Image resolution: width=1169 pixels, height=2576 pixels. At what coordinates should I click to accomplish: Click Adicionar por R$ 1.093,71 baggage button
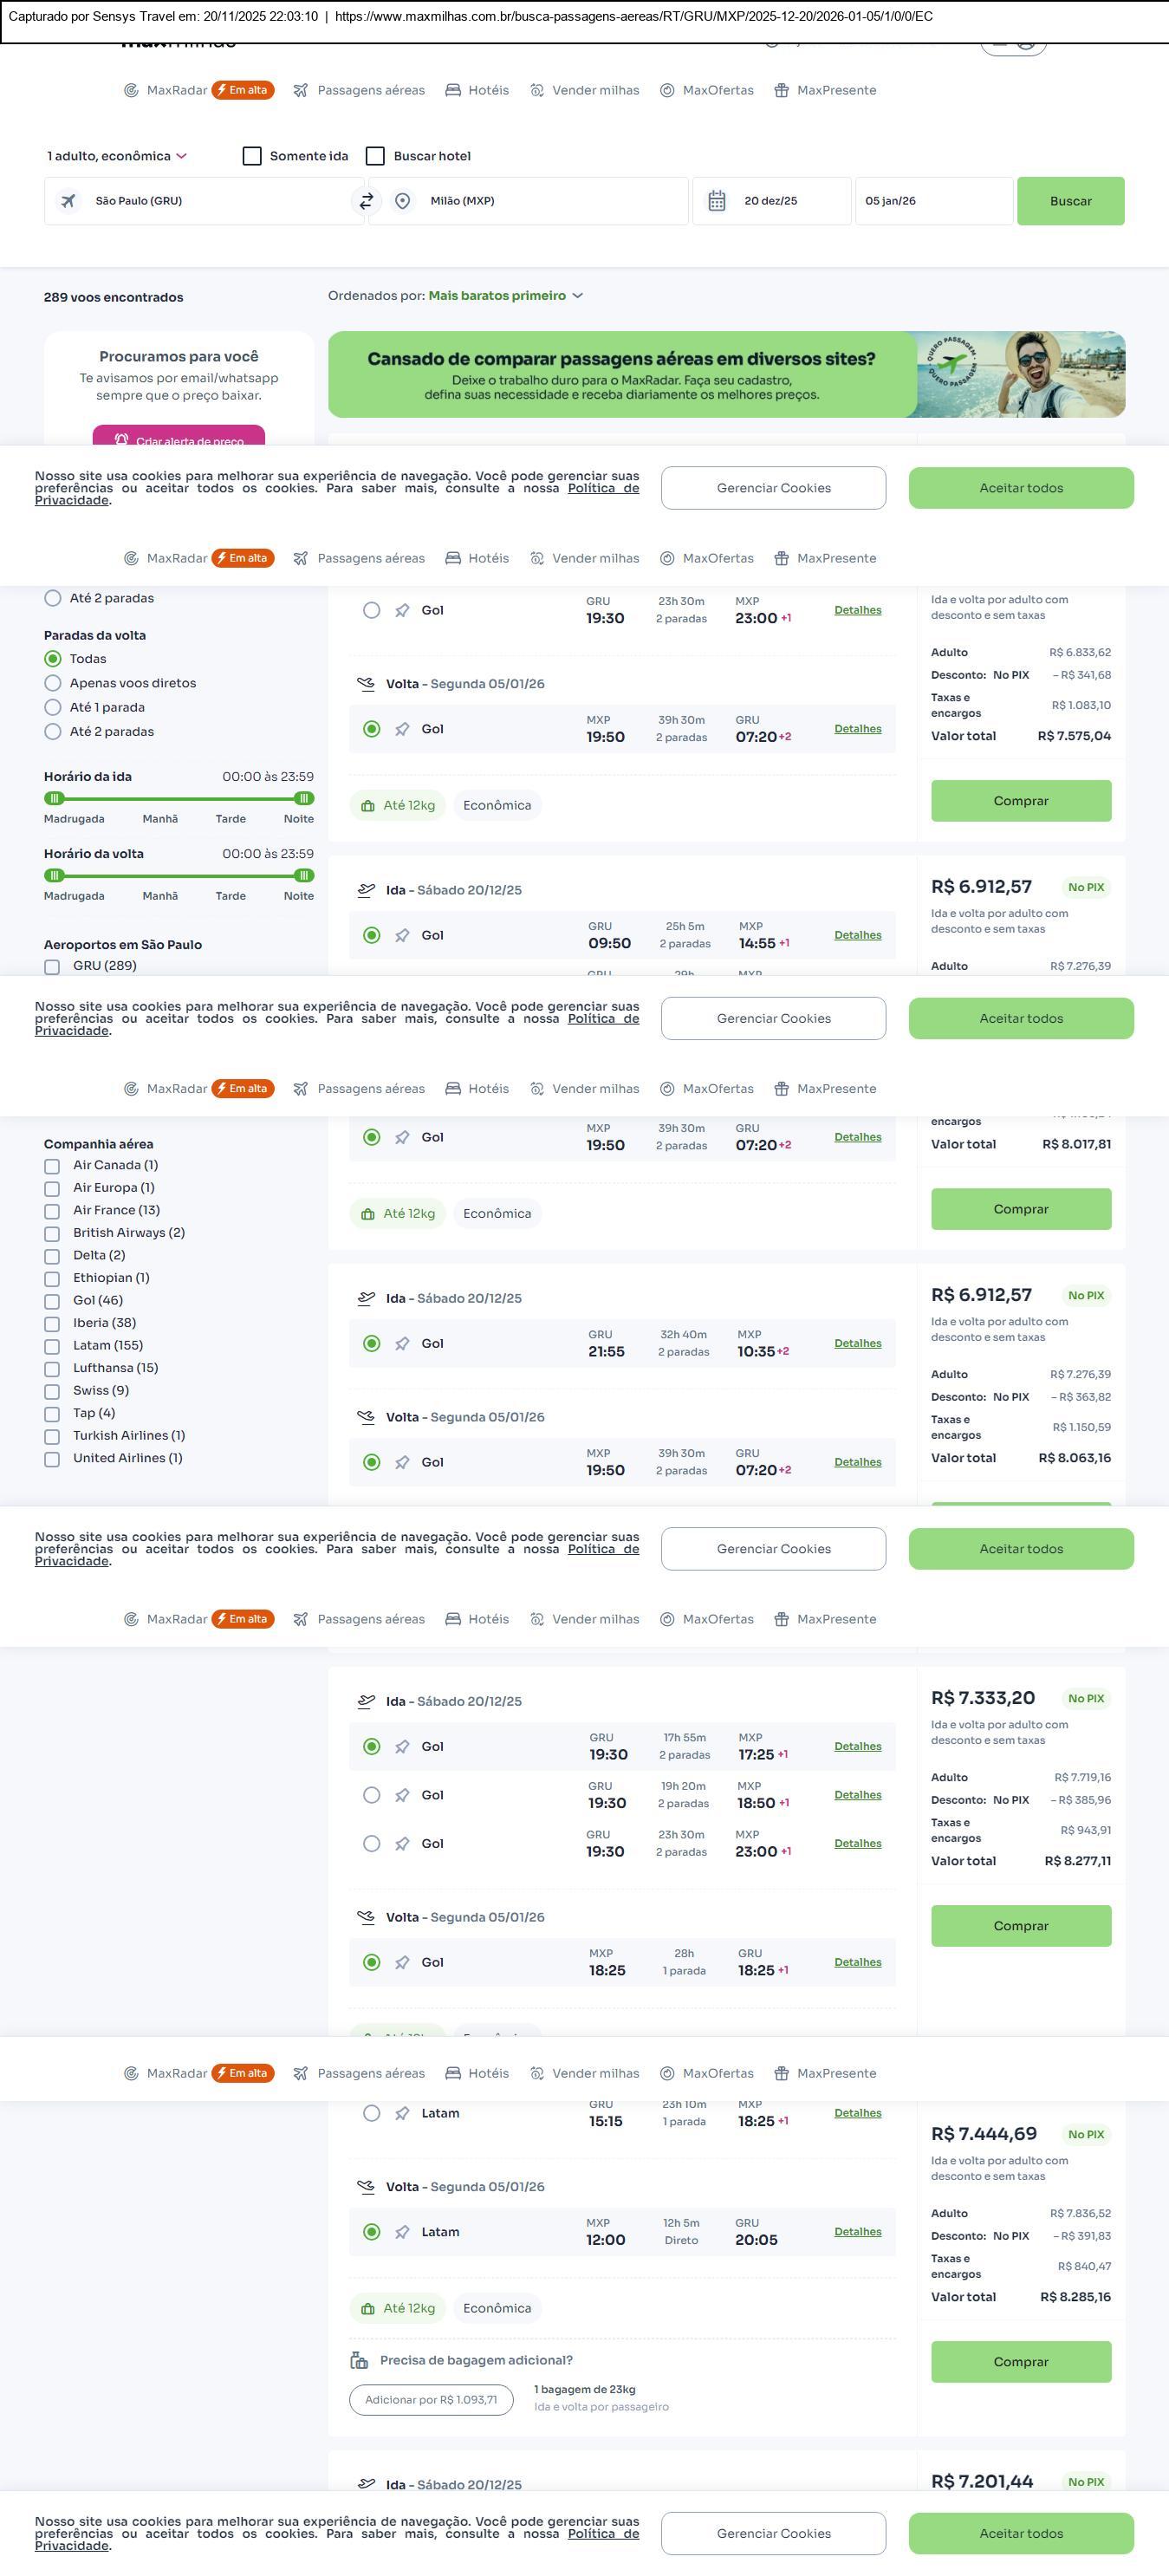[x=431, y=2400]
